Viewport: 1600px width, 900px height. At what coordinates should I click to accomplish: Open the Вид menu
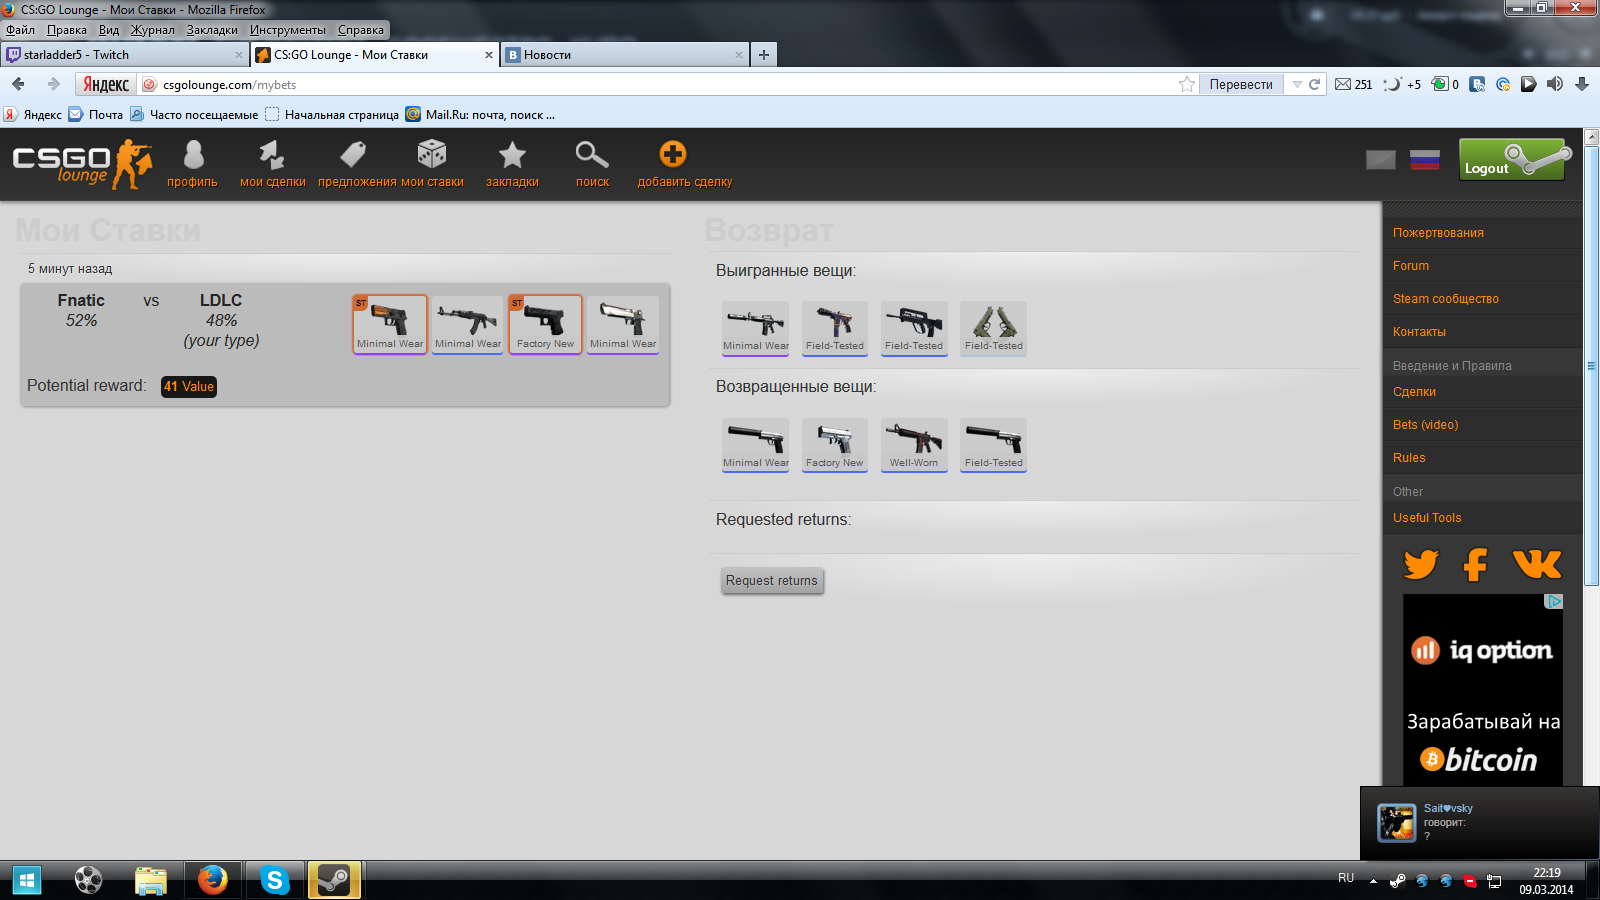click(109, 30)
